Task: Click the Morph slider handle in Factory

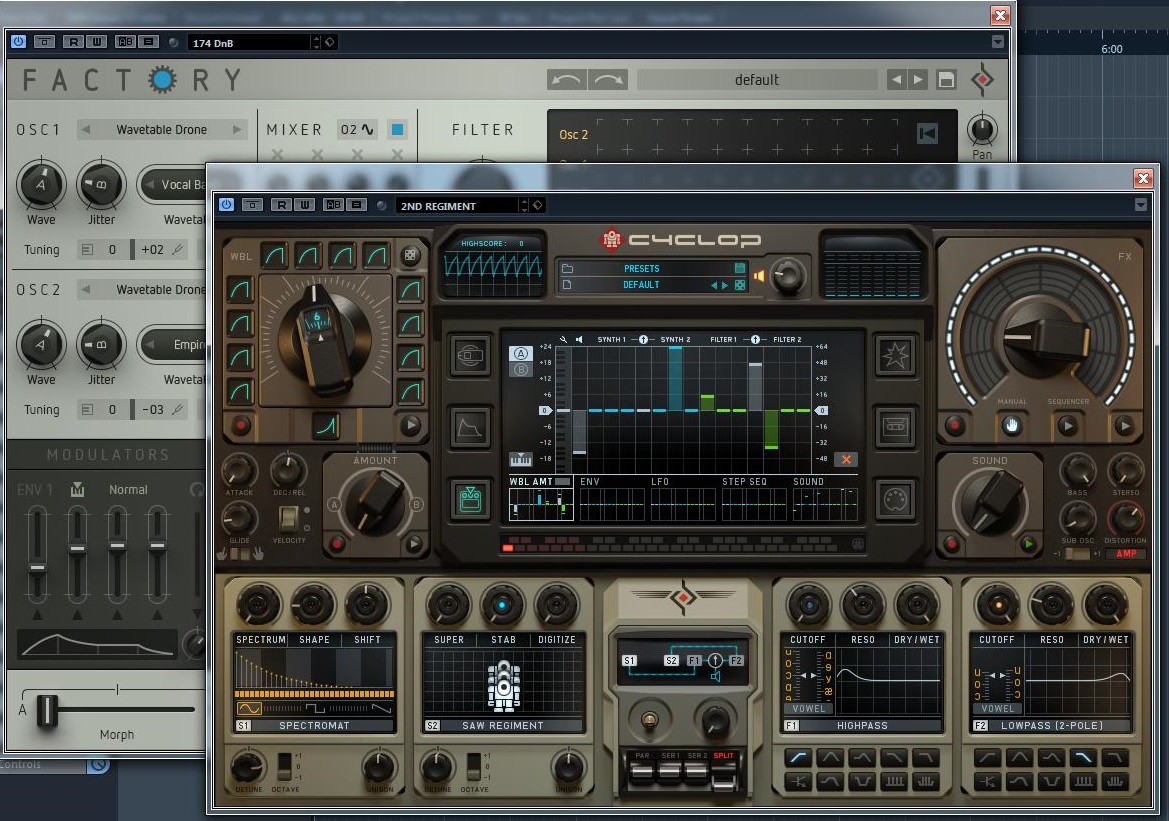Action: (x=47, y=709)
